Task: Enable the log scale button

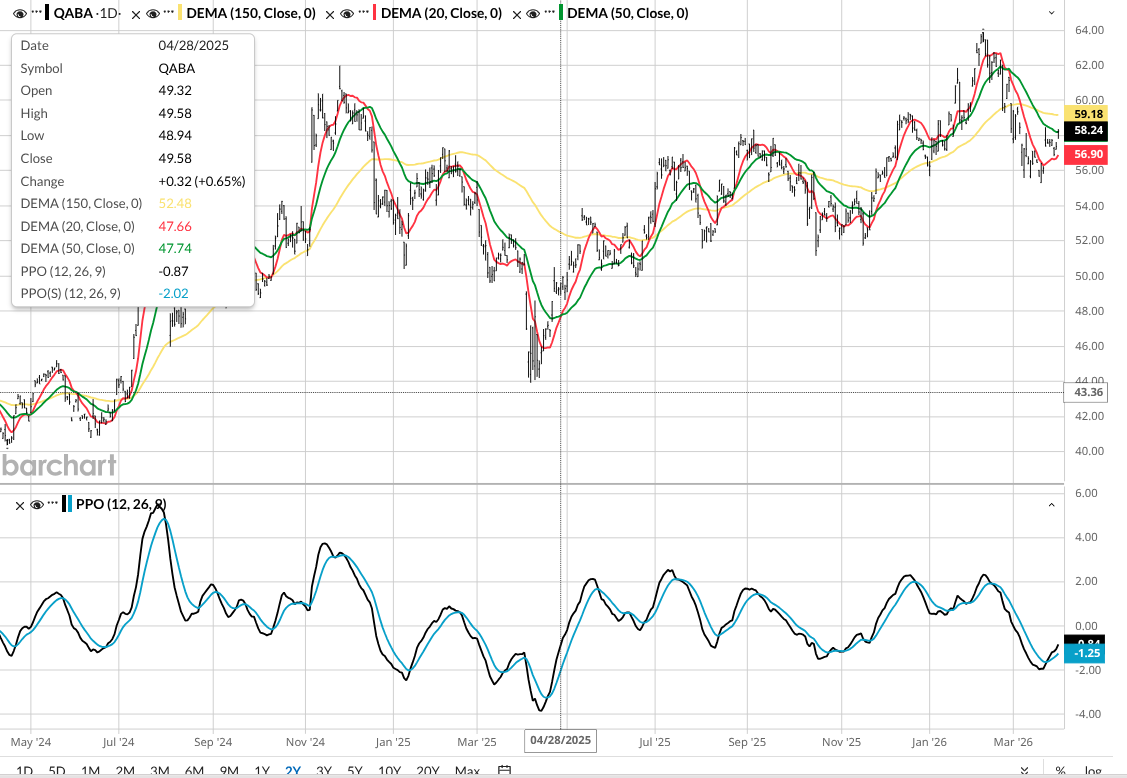Action: [1093, 770]
